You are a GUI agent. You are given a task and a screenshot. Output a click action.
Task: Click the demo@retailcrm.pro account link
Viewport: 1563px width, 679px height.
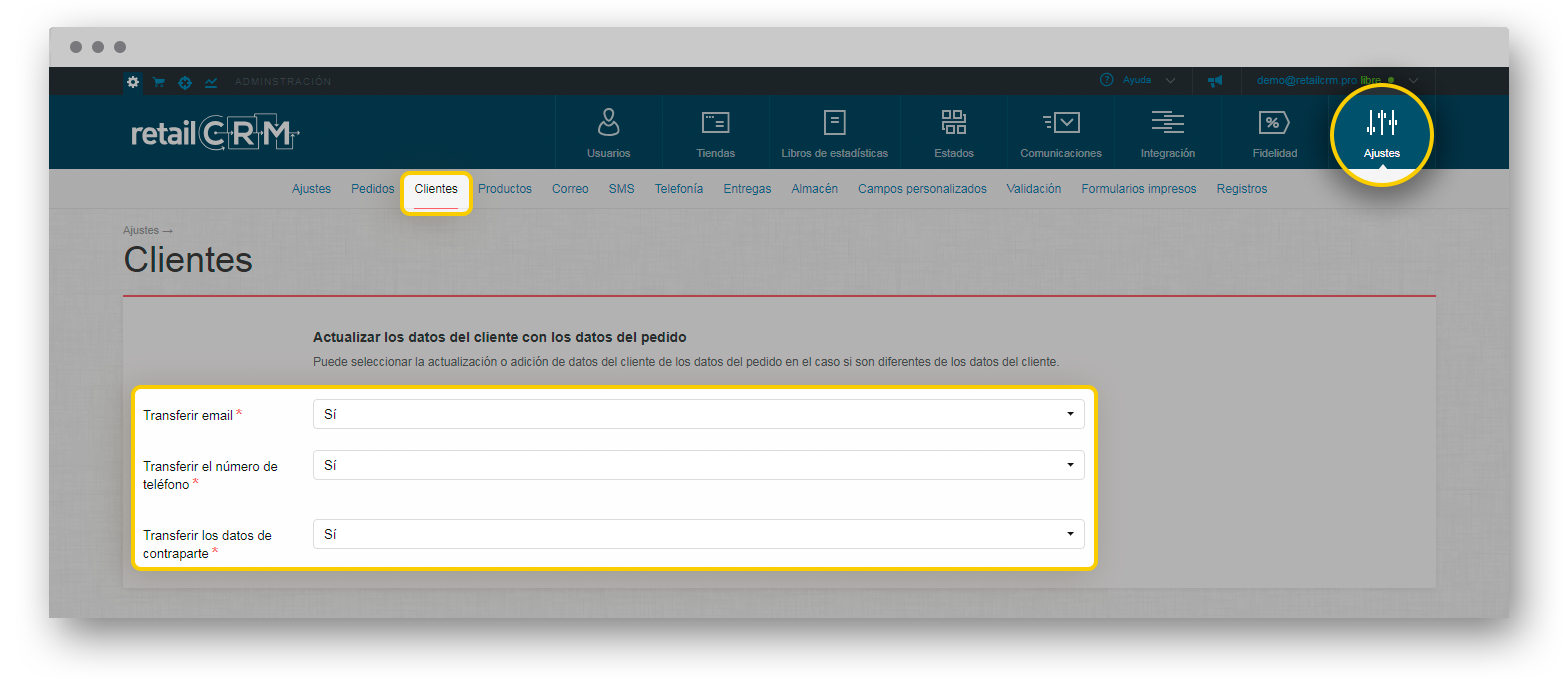coord(1306,80)
